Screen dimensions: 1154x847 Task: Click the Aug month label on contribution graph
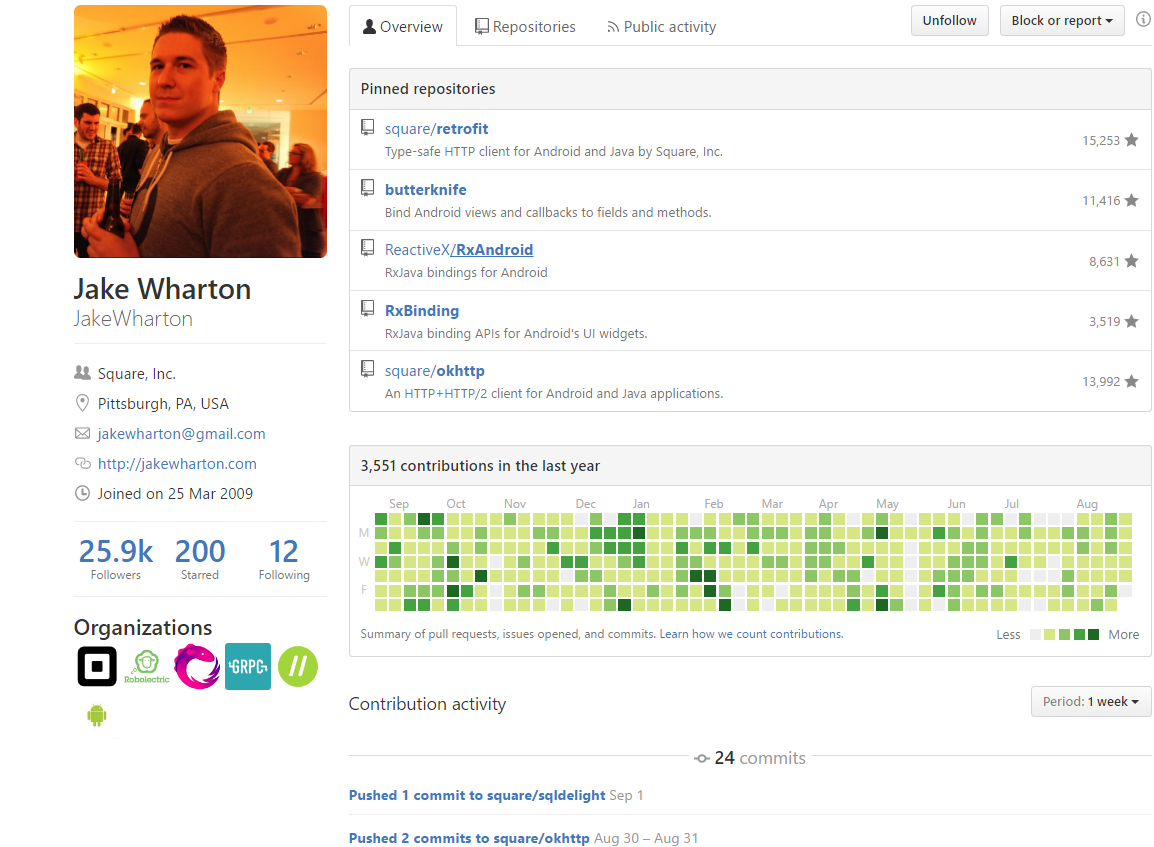click(1087, 503)
